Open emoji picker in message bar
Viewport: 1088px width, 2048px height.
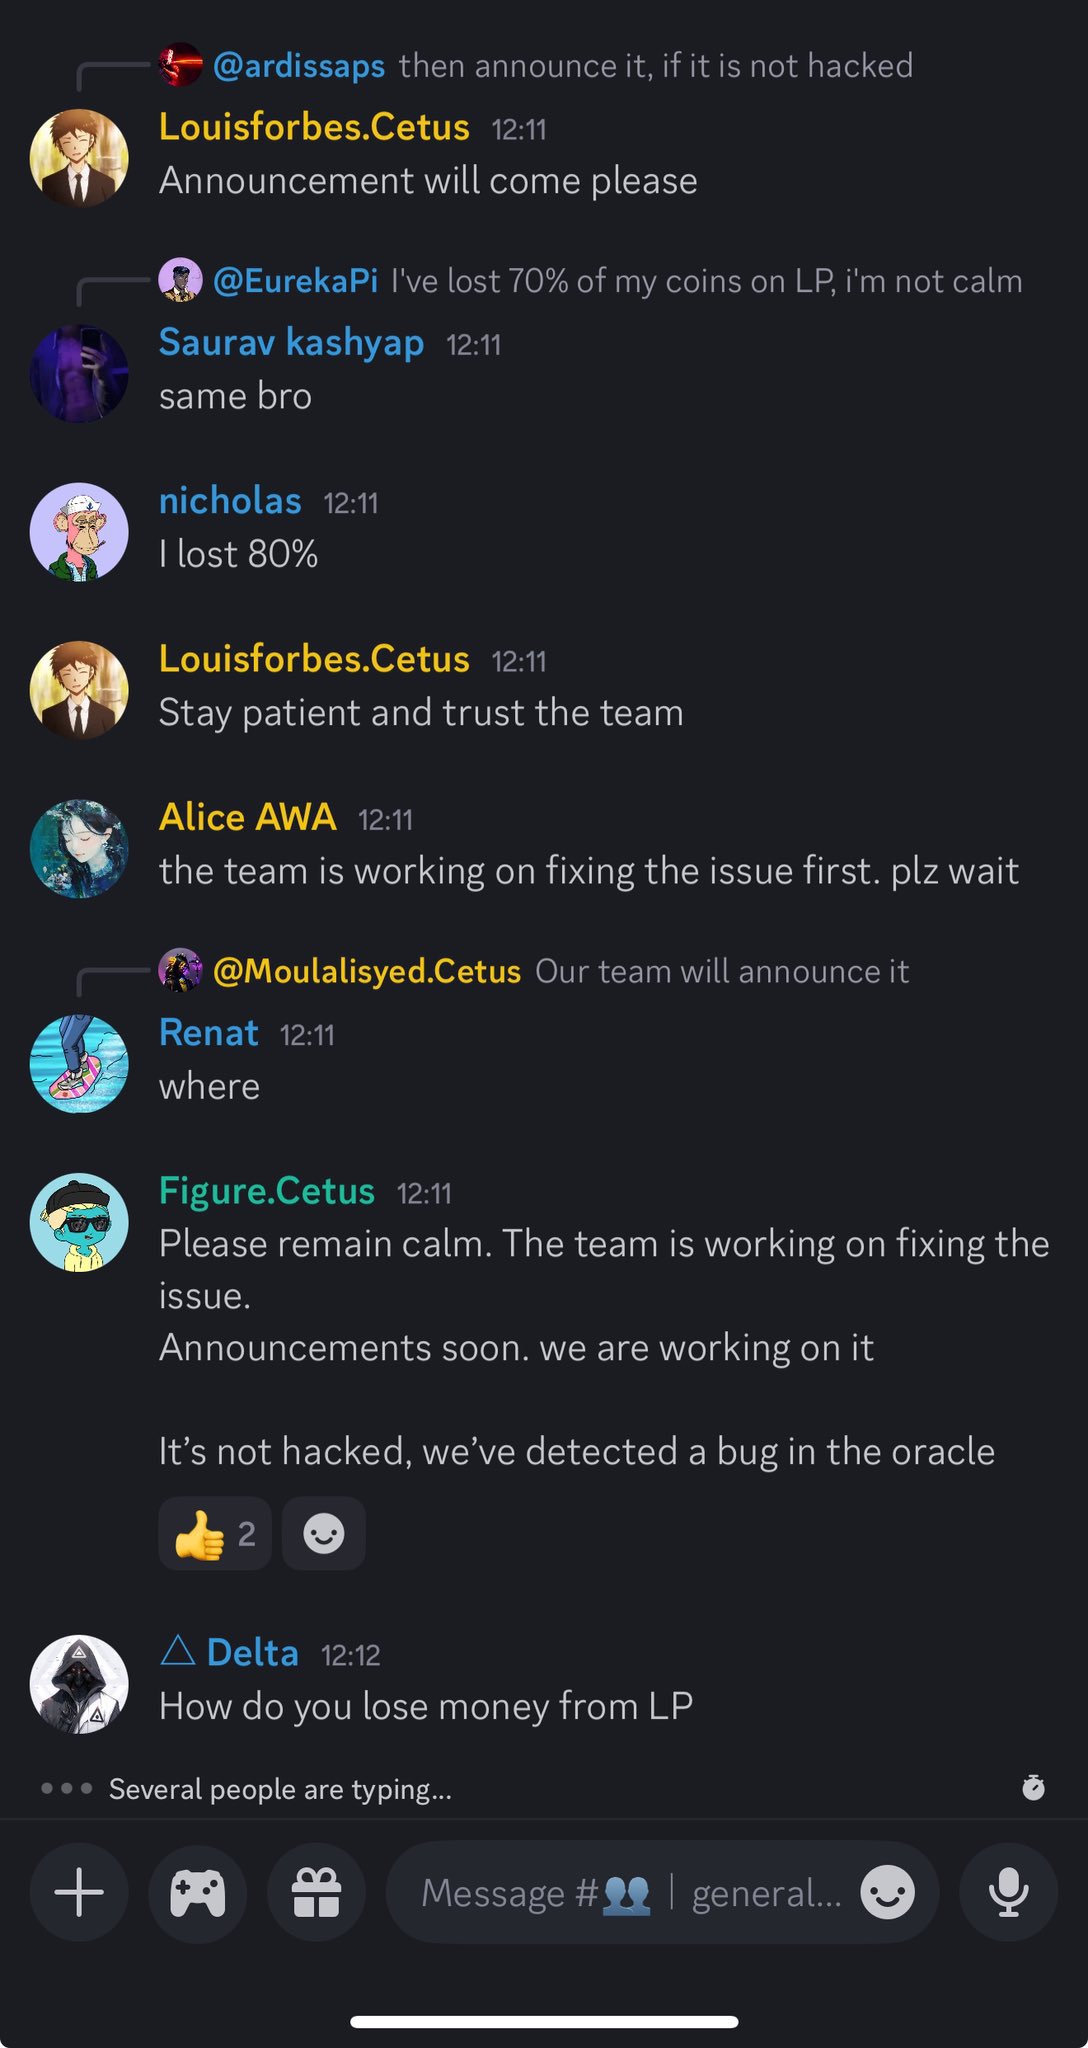[887, 1892]
